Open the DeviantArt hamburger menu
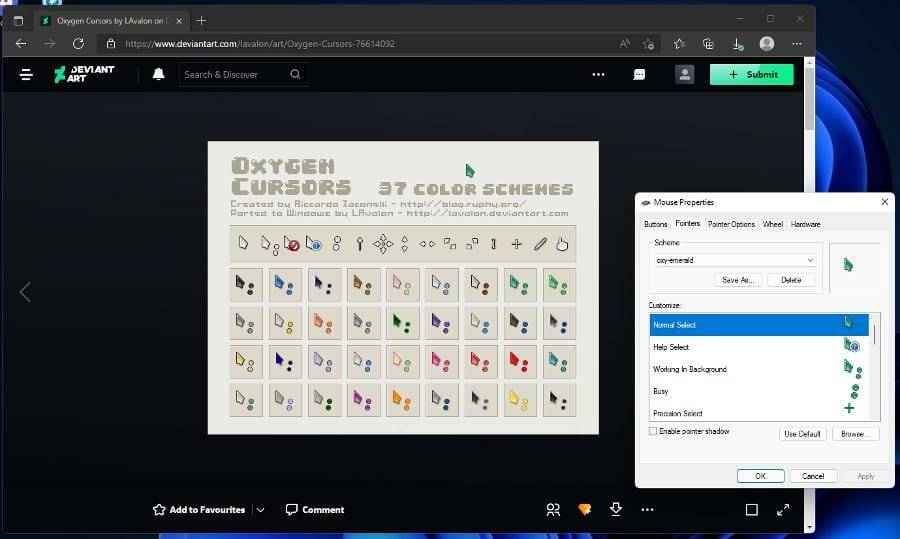The image size is (900, 539). [x=26, y=74]
